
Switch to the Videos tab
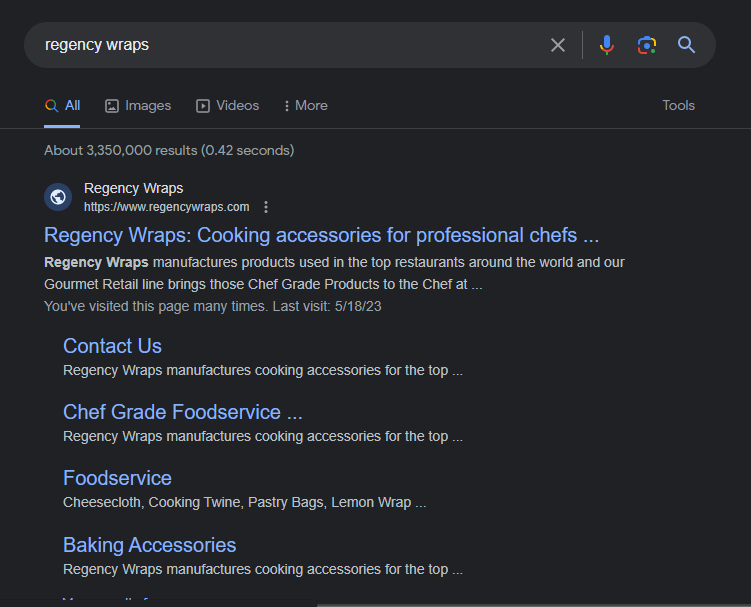click(228, 105)
